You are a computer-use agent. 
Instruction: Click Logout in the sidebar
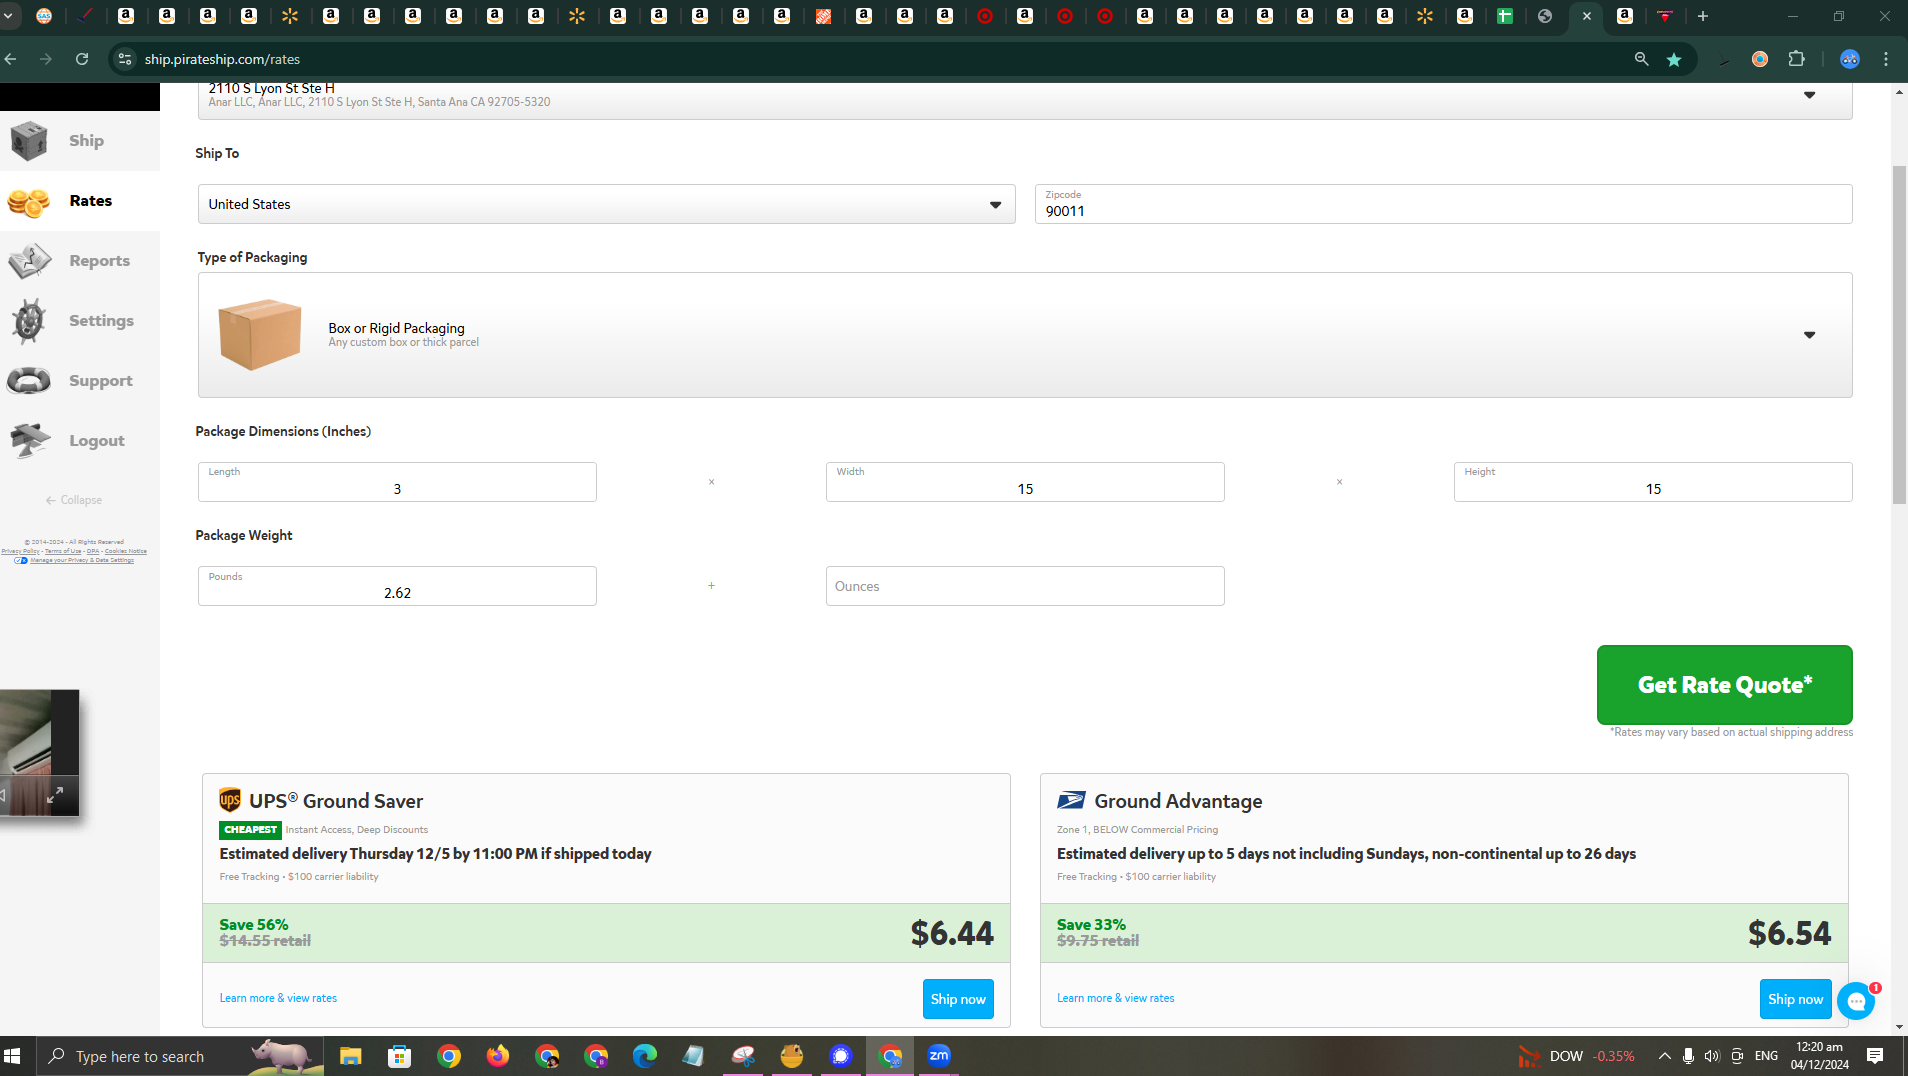point(80,441)
